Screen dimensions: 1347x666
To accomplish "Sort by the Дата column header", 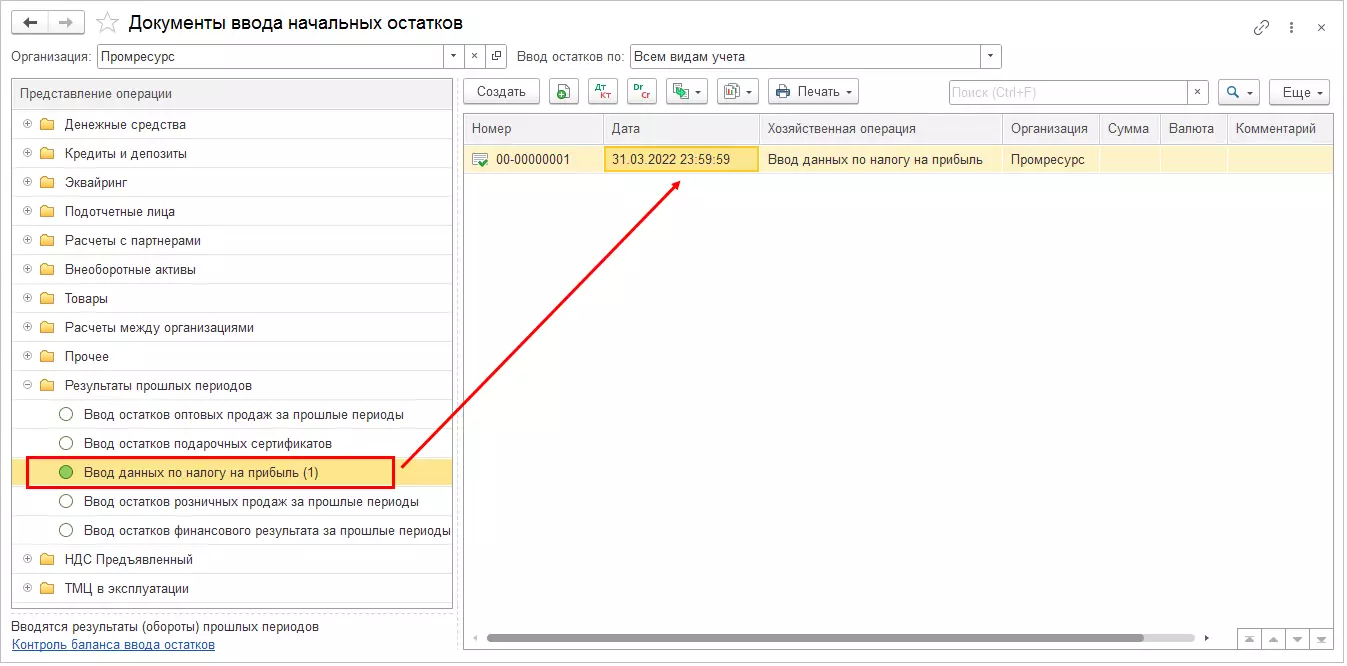I will coord(682,129).
